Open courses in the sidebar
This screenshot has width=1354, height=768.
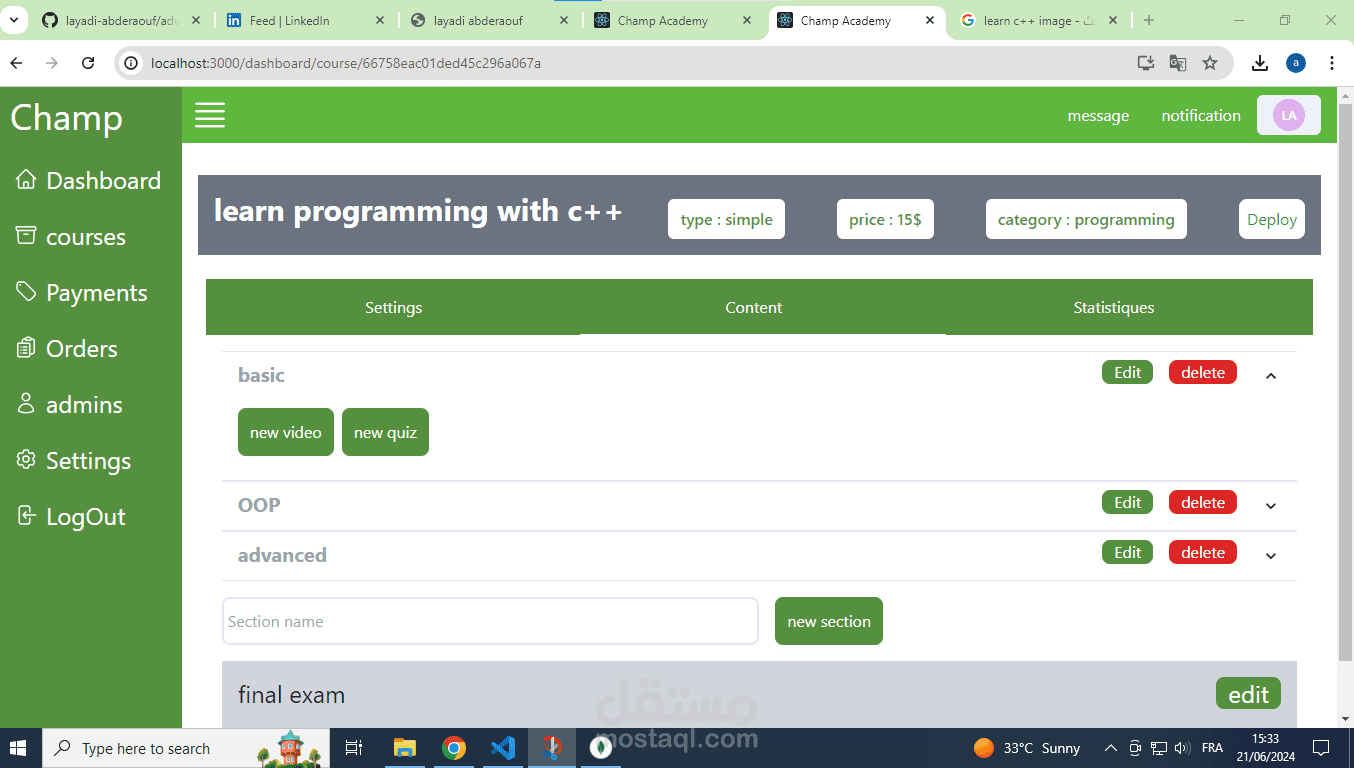[70, 237]
